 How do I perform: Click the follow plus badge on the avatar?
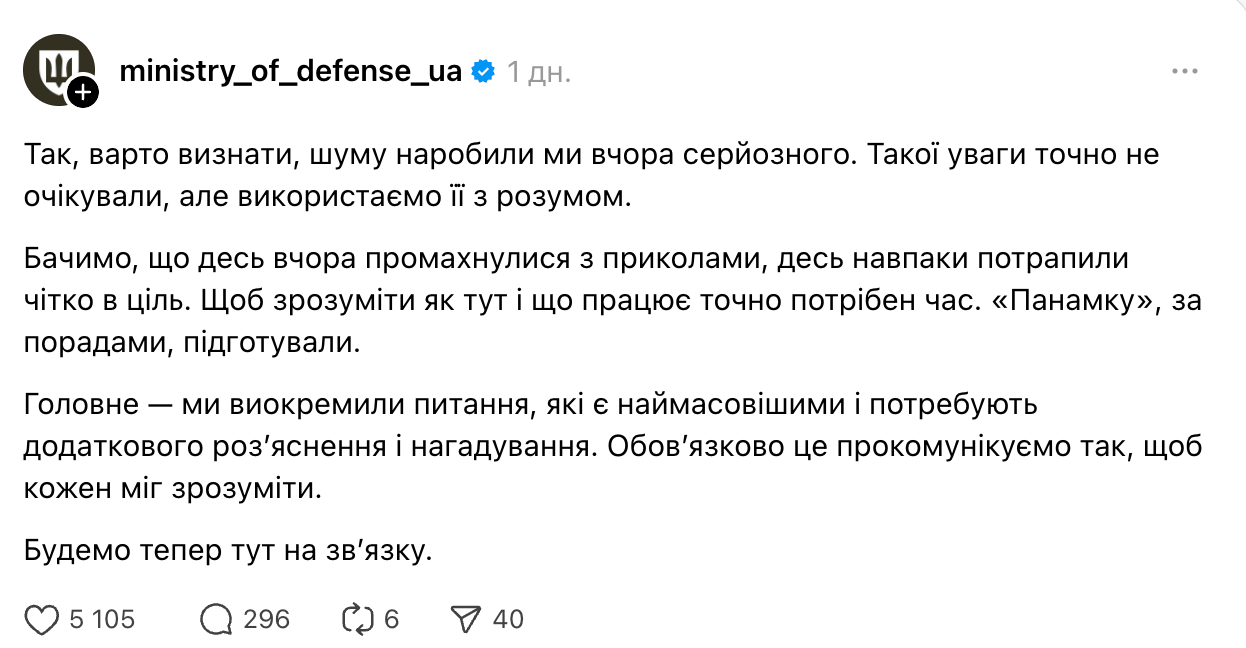(83, 93)
